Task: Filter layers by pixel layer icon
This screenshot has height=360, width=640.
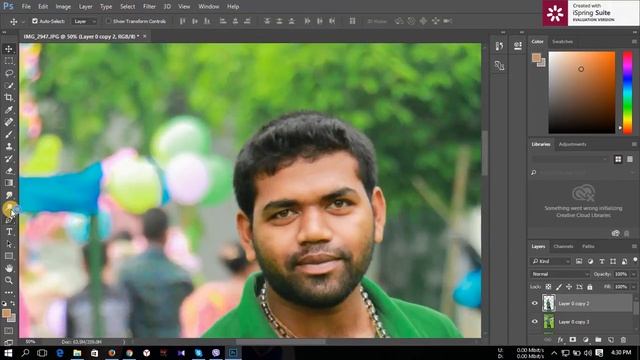Action: (579, 261)
